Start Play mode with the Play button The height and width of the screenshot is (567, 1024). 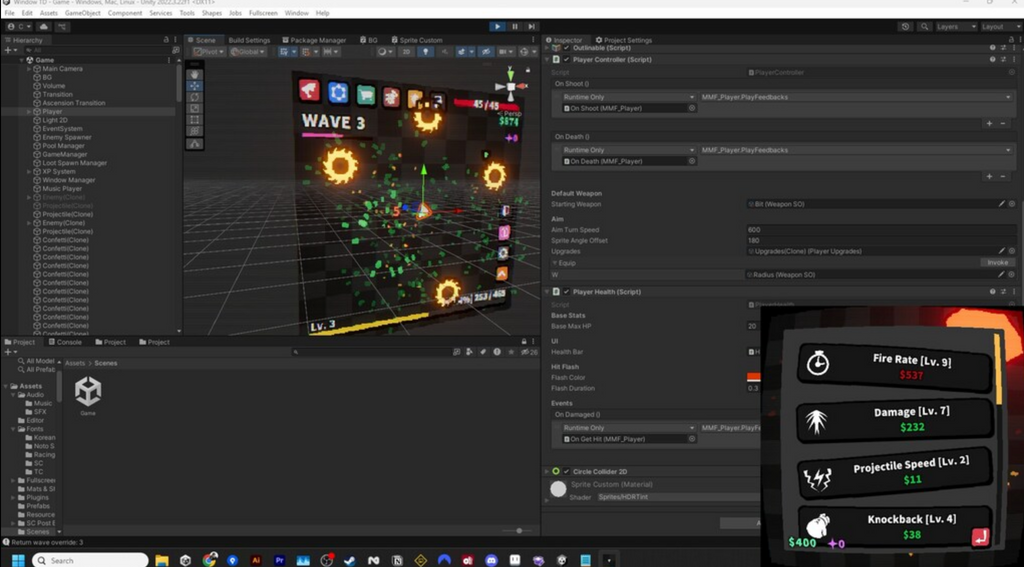(x=497, y=27)
